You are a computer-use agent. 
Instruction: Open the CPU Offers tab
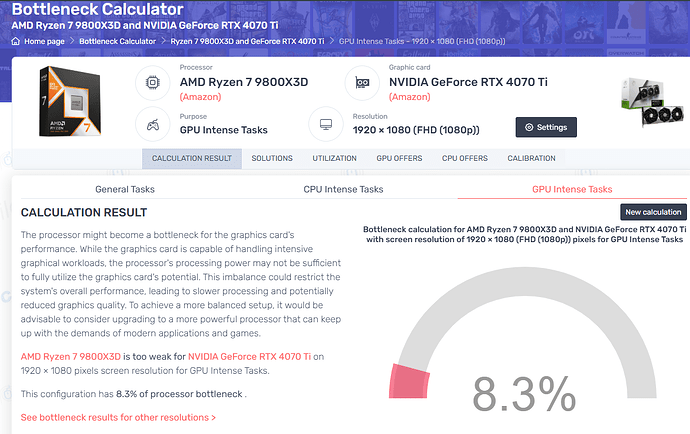tap(465, 159)
